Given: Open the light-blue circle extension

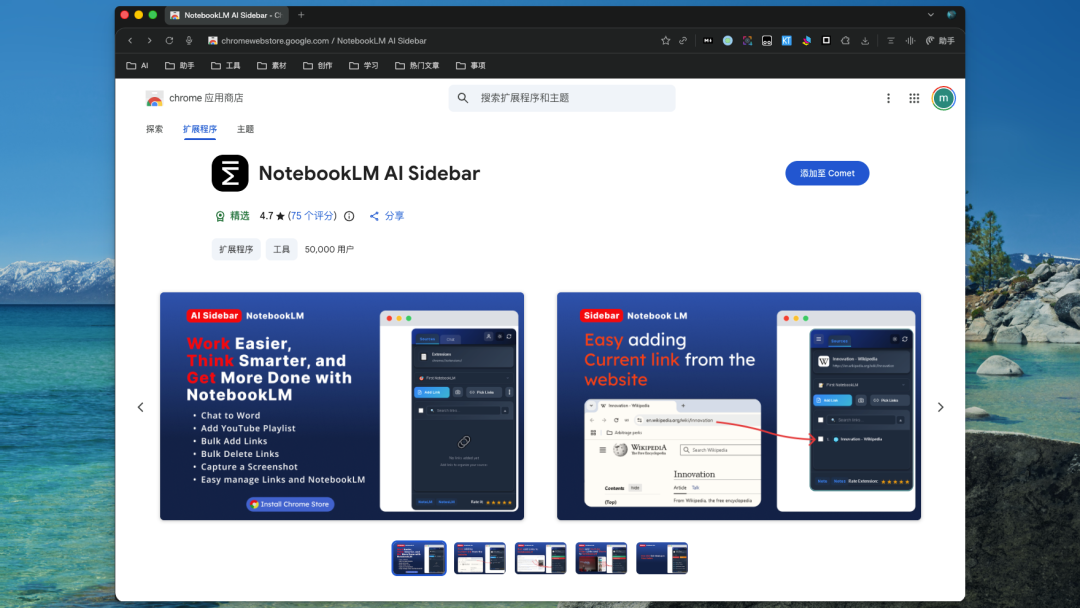Looking at the screenshot, I should point(727,41).
